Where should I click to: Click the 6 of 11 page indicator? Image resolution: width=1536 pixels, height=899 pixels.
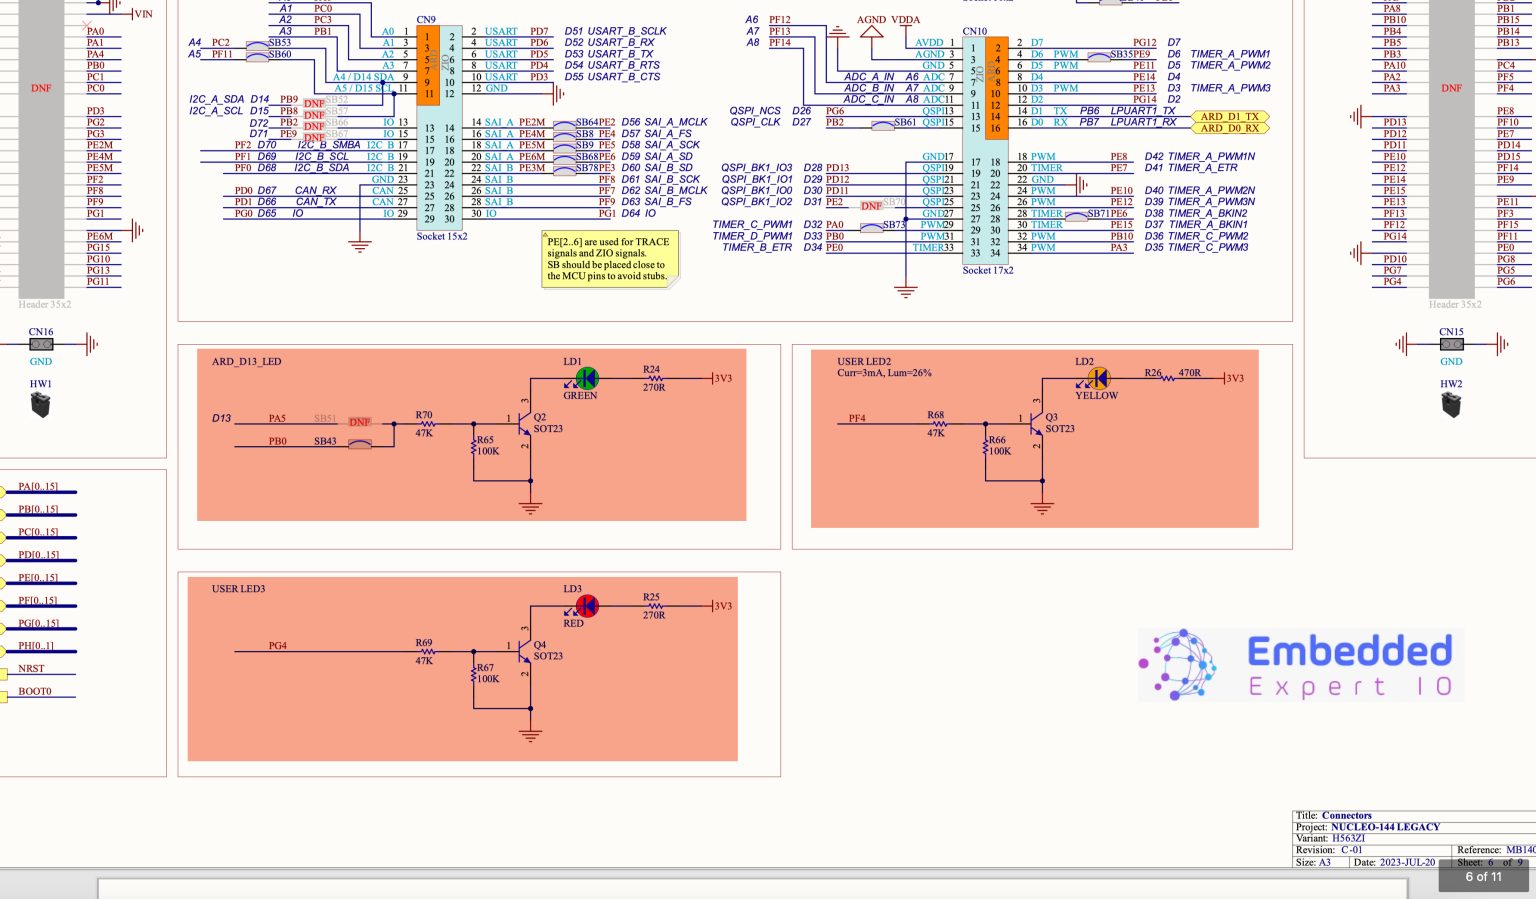pos(1484,877)
